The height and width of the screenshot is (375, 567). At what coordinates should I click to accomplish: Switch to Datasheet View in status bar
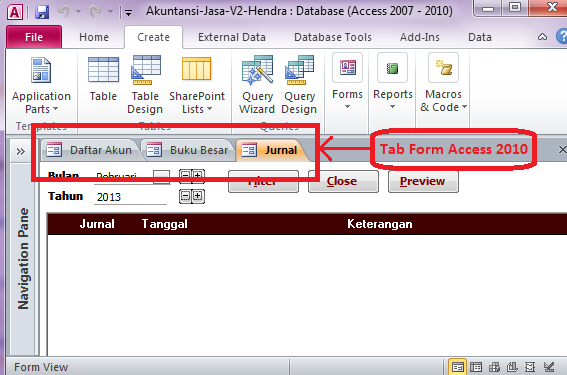[476, 367]
